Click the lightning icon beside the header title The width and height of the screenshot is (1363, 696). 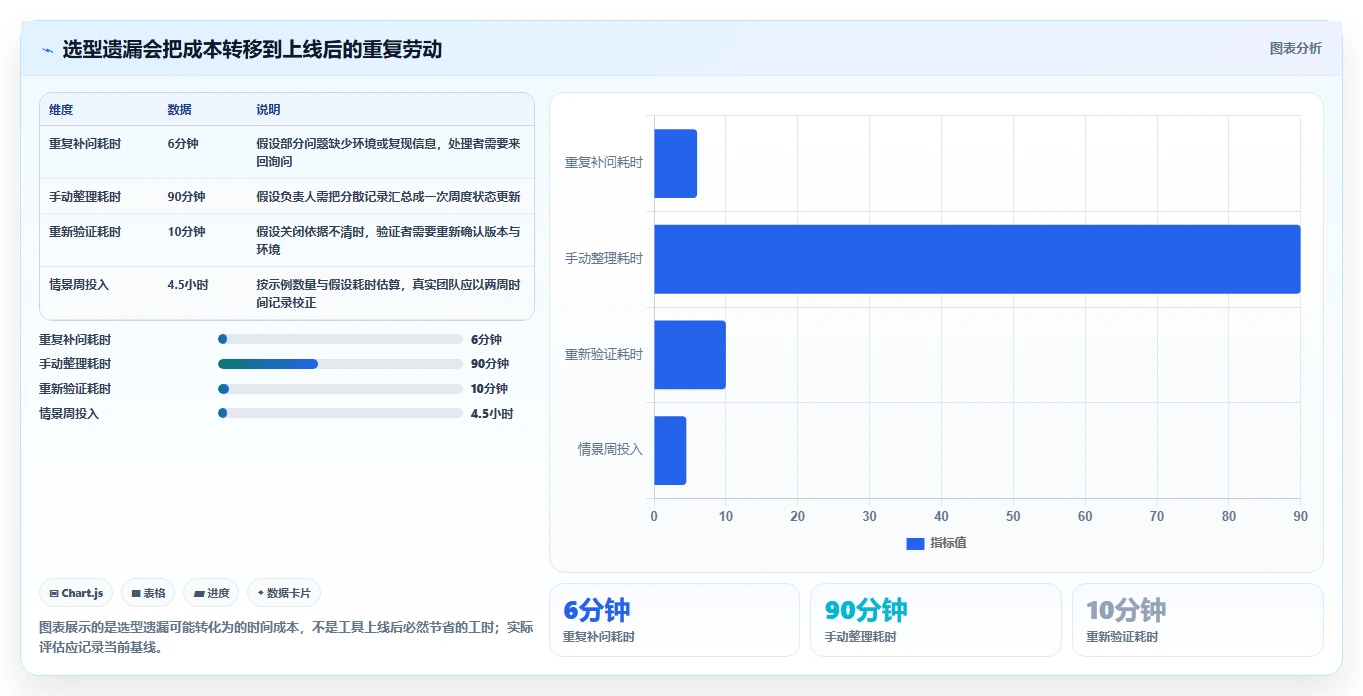[x=48, y=50]
